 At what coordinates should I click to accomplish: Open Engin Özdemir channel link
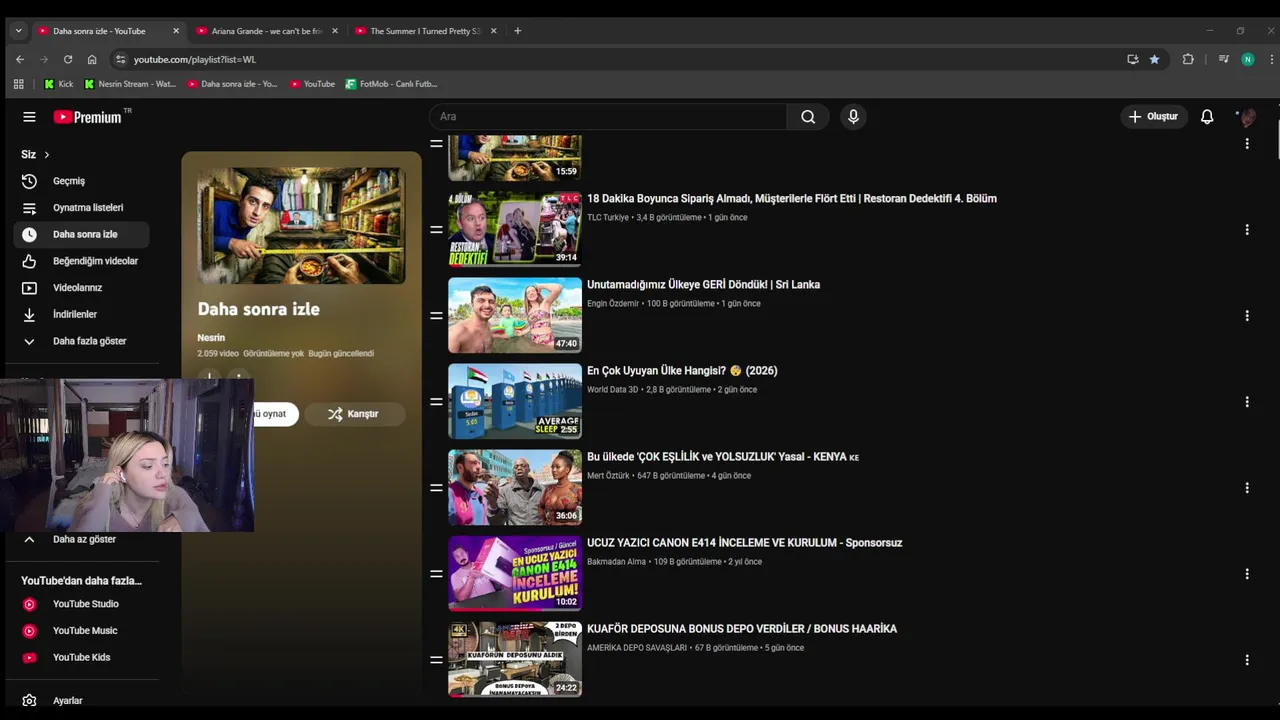coord(613,303)
